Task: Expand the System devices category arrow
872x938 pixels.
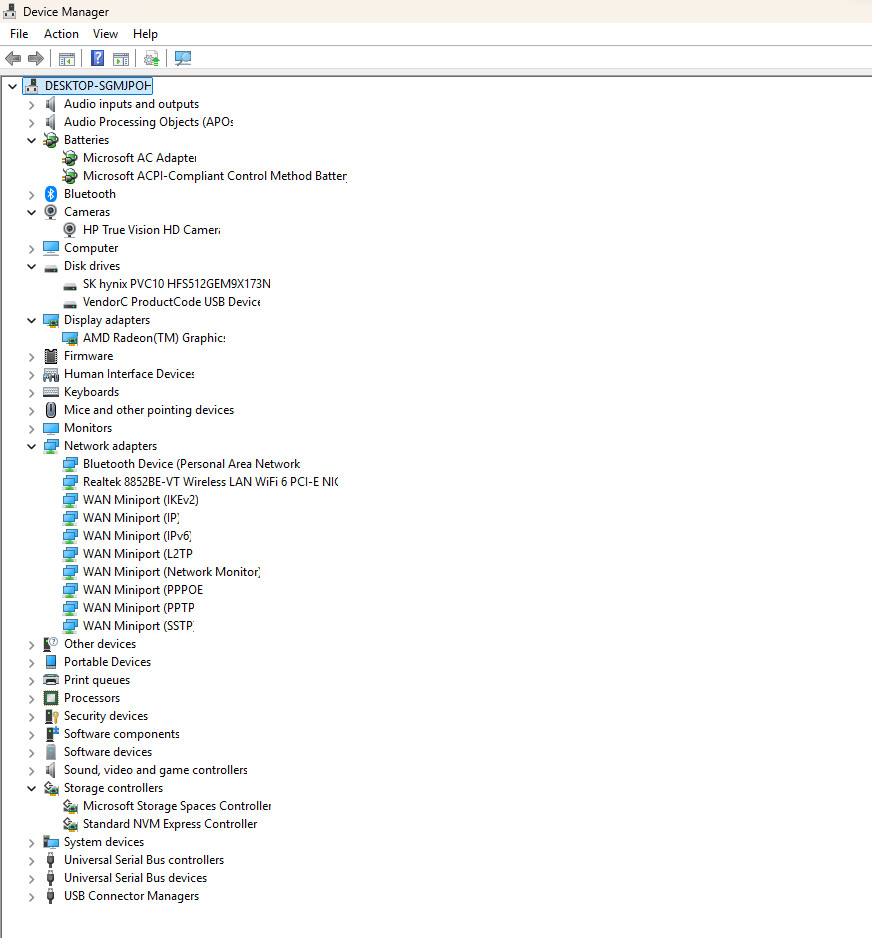Action: [x=32, y=843]
